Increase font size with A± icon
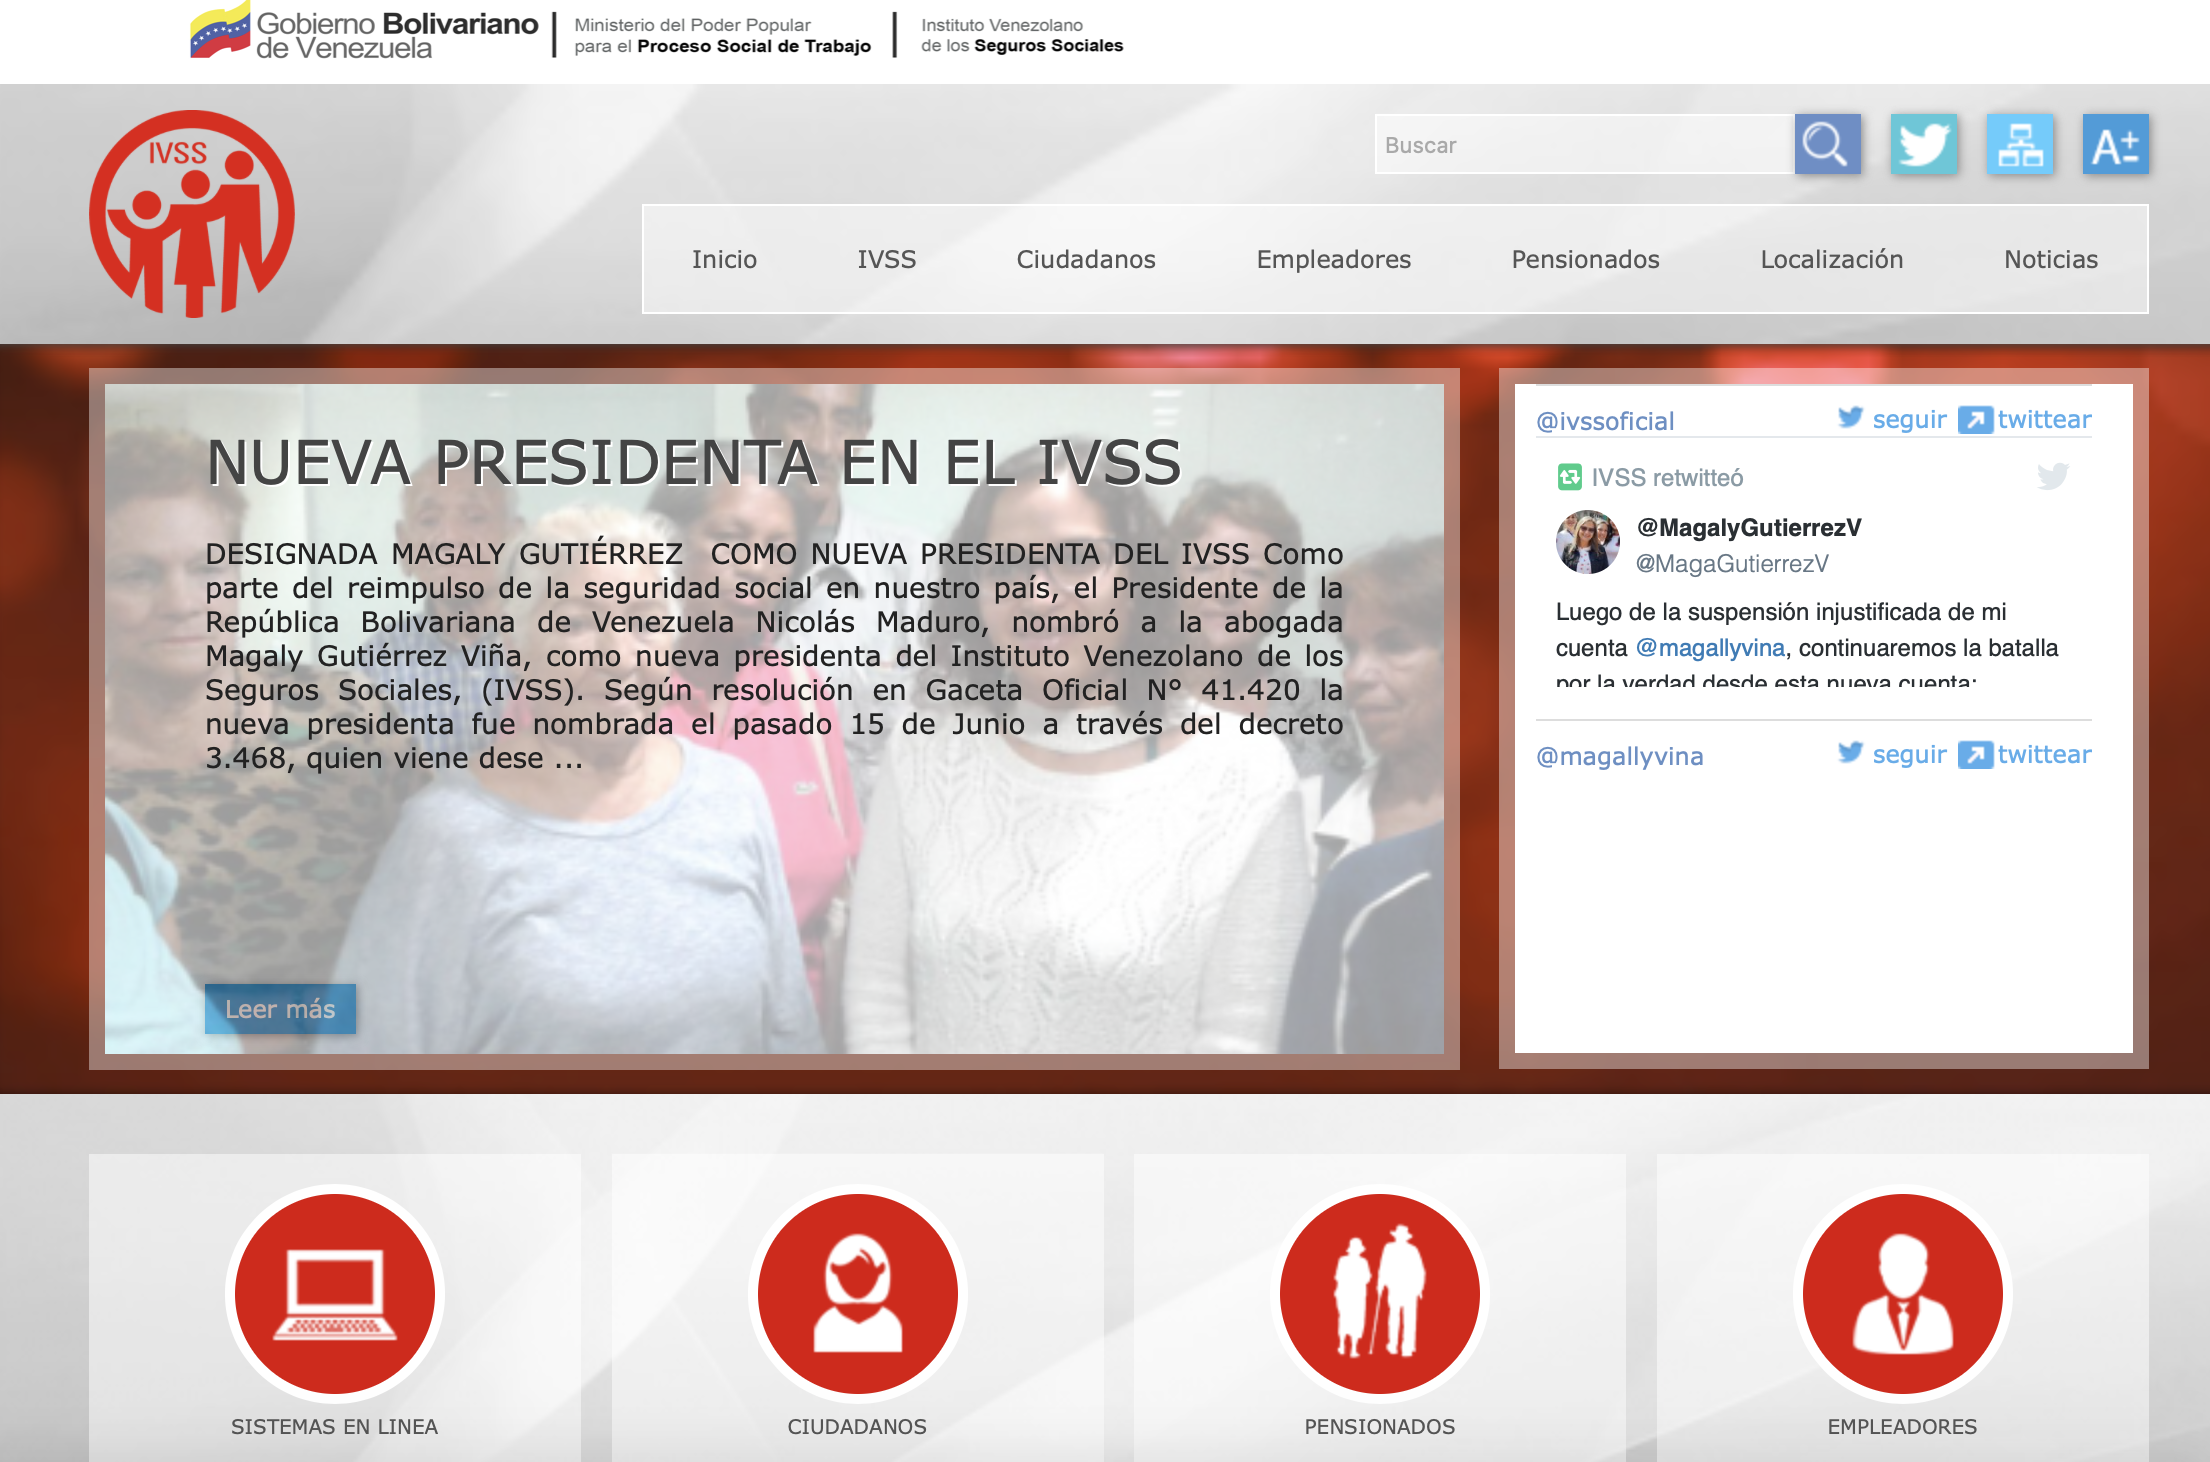The height and width of the screenshot is (1462, 2210). 2115,144
